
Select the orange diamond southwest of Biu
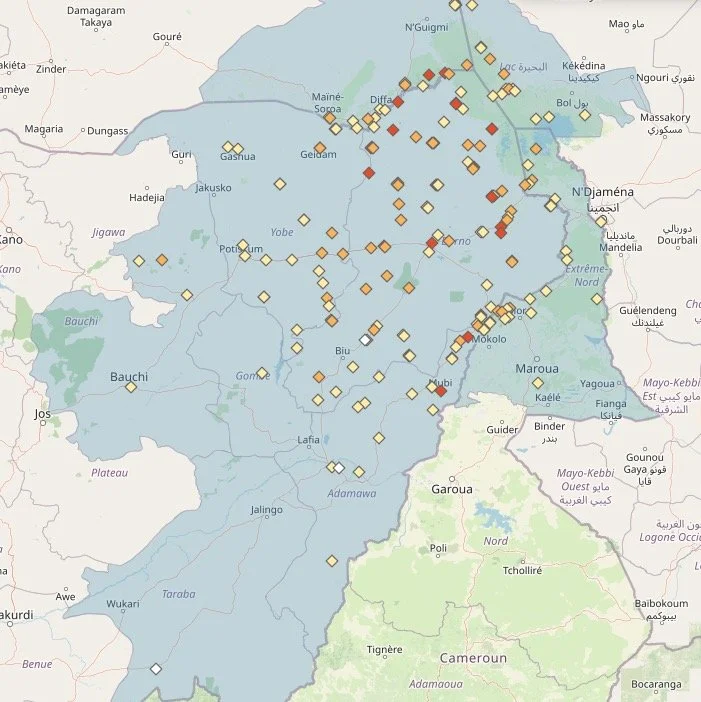319,377
